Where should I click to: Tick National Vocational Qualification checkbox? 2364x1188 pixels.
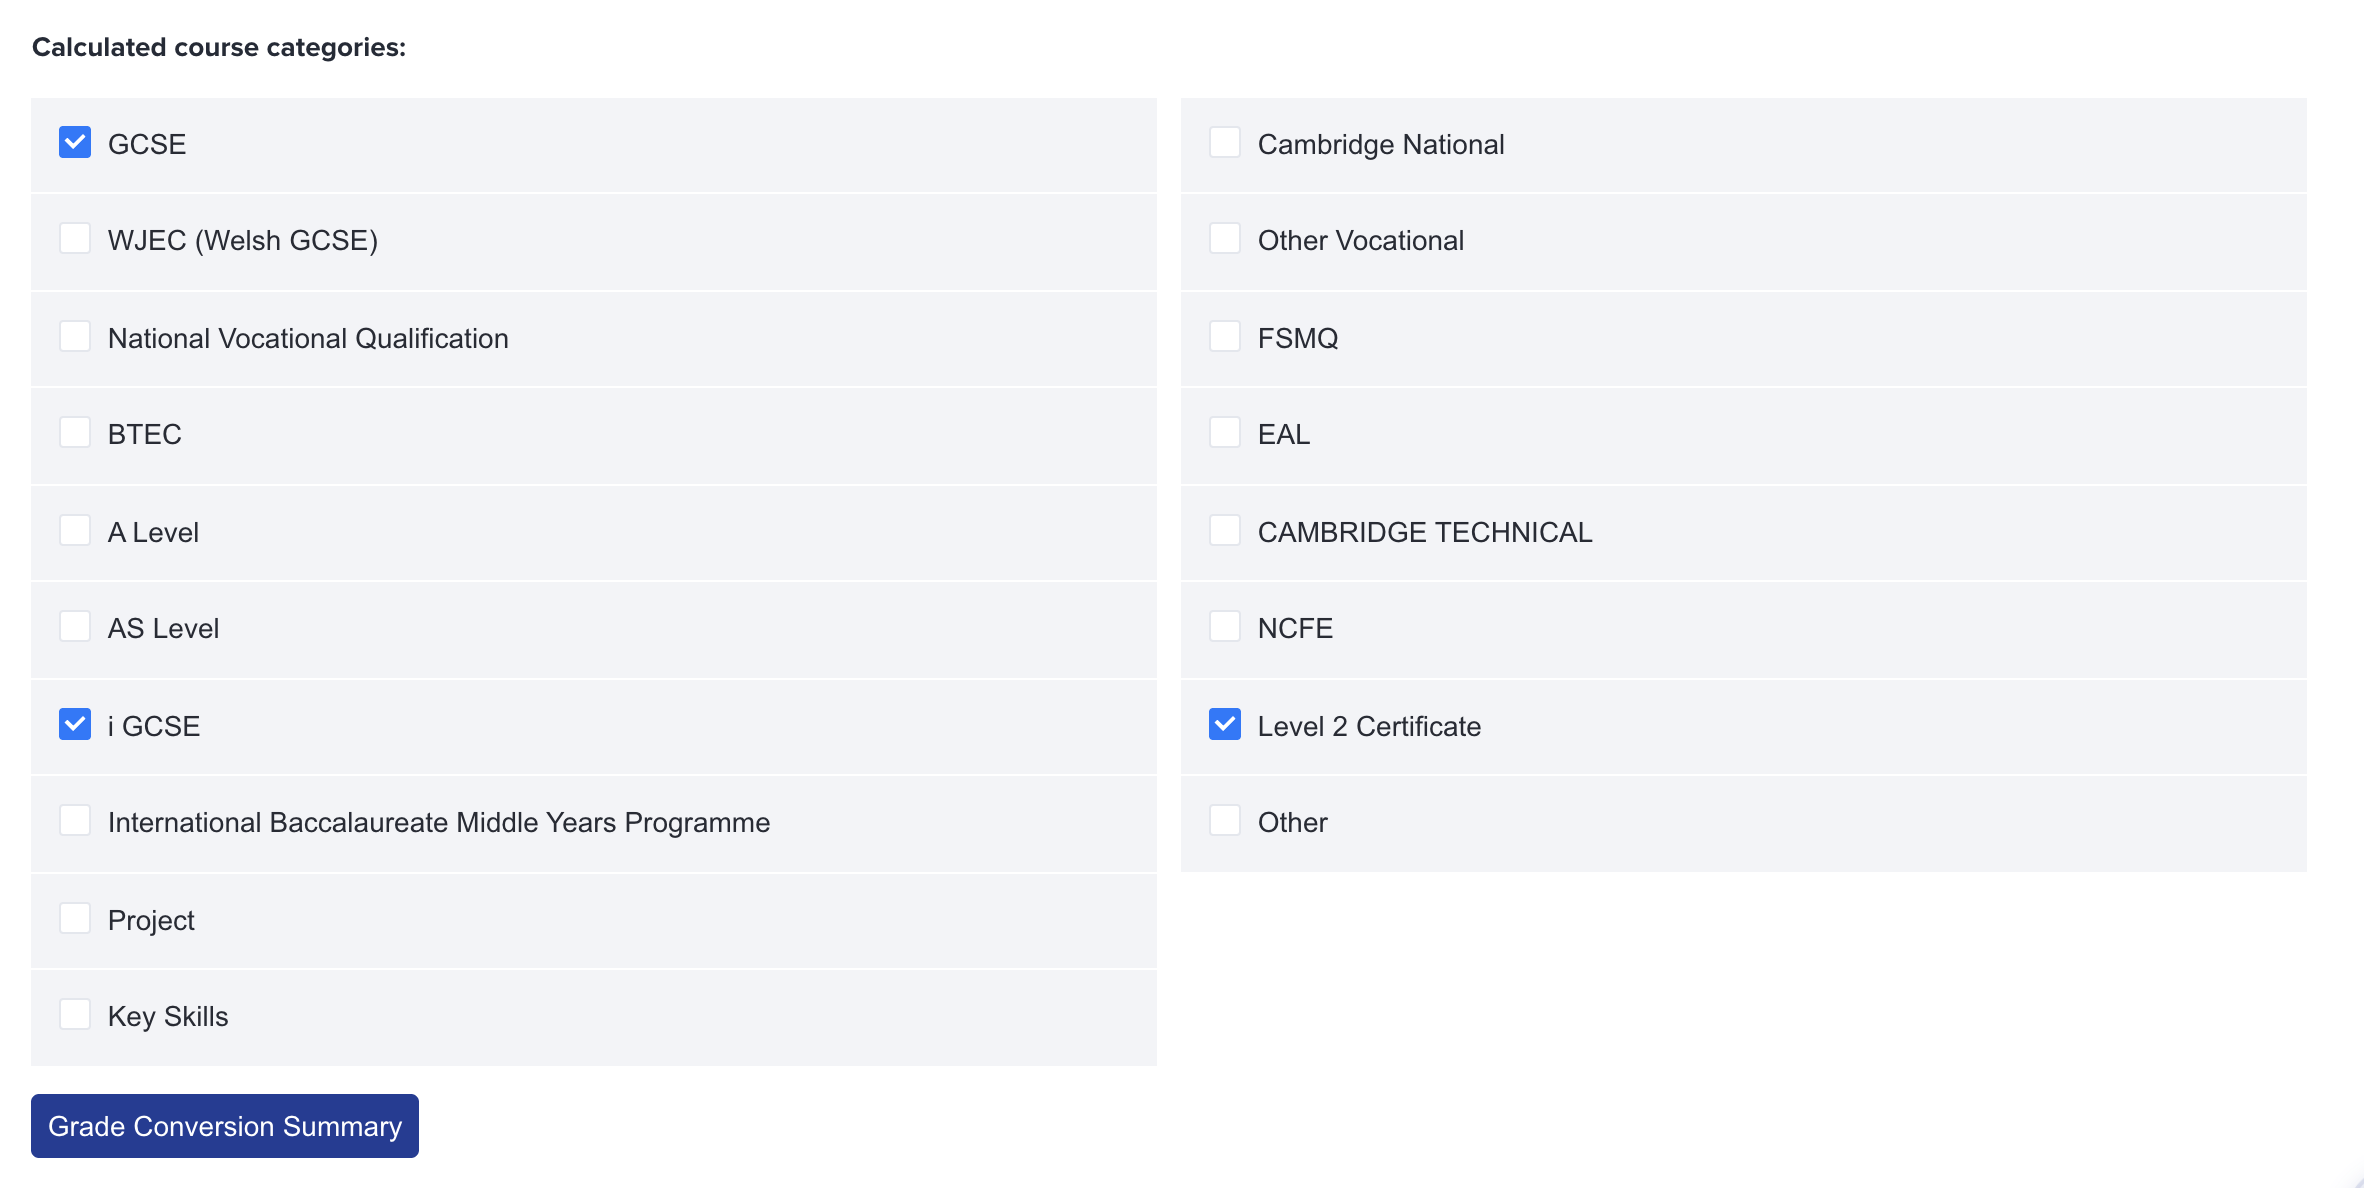[x=75, y=336]
